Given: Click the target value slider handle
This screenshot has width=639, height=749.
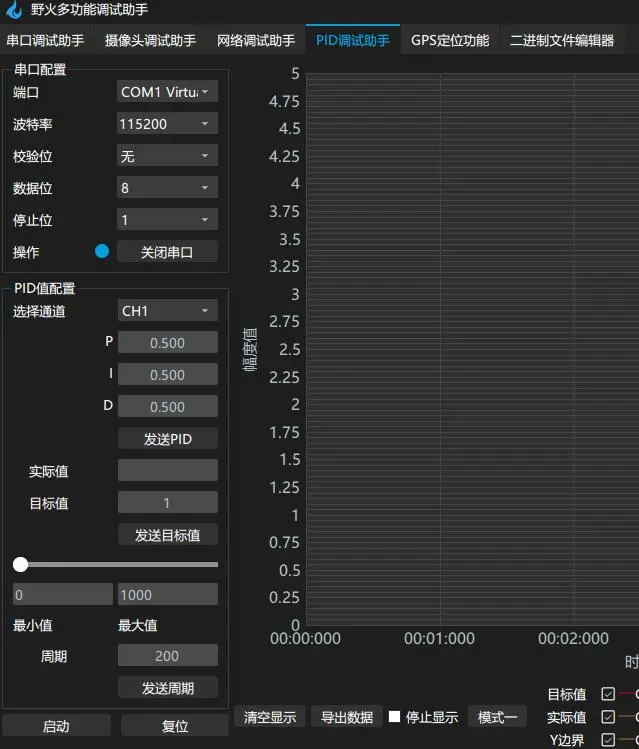Looking at the screenshot, I should [20, 564].
